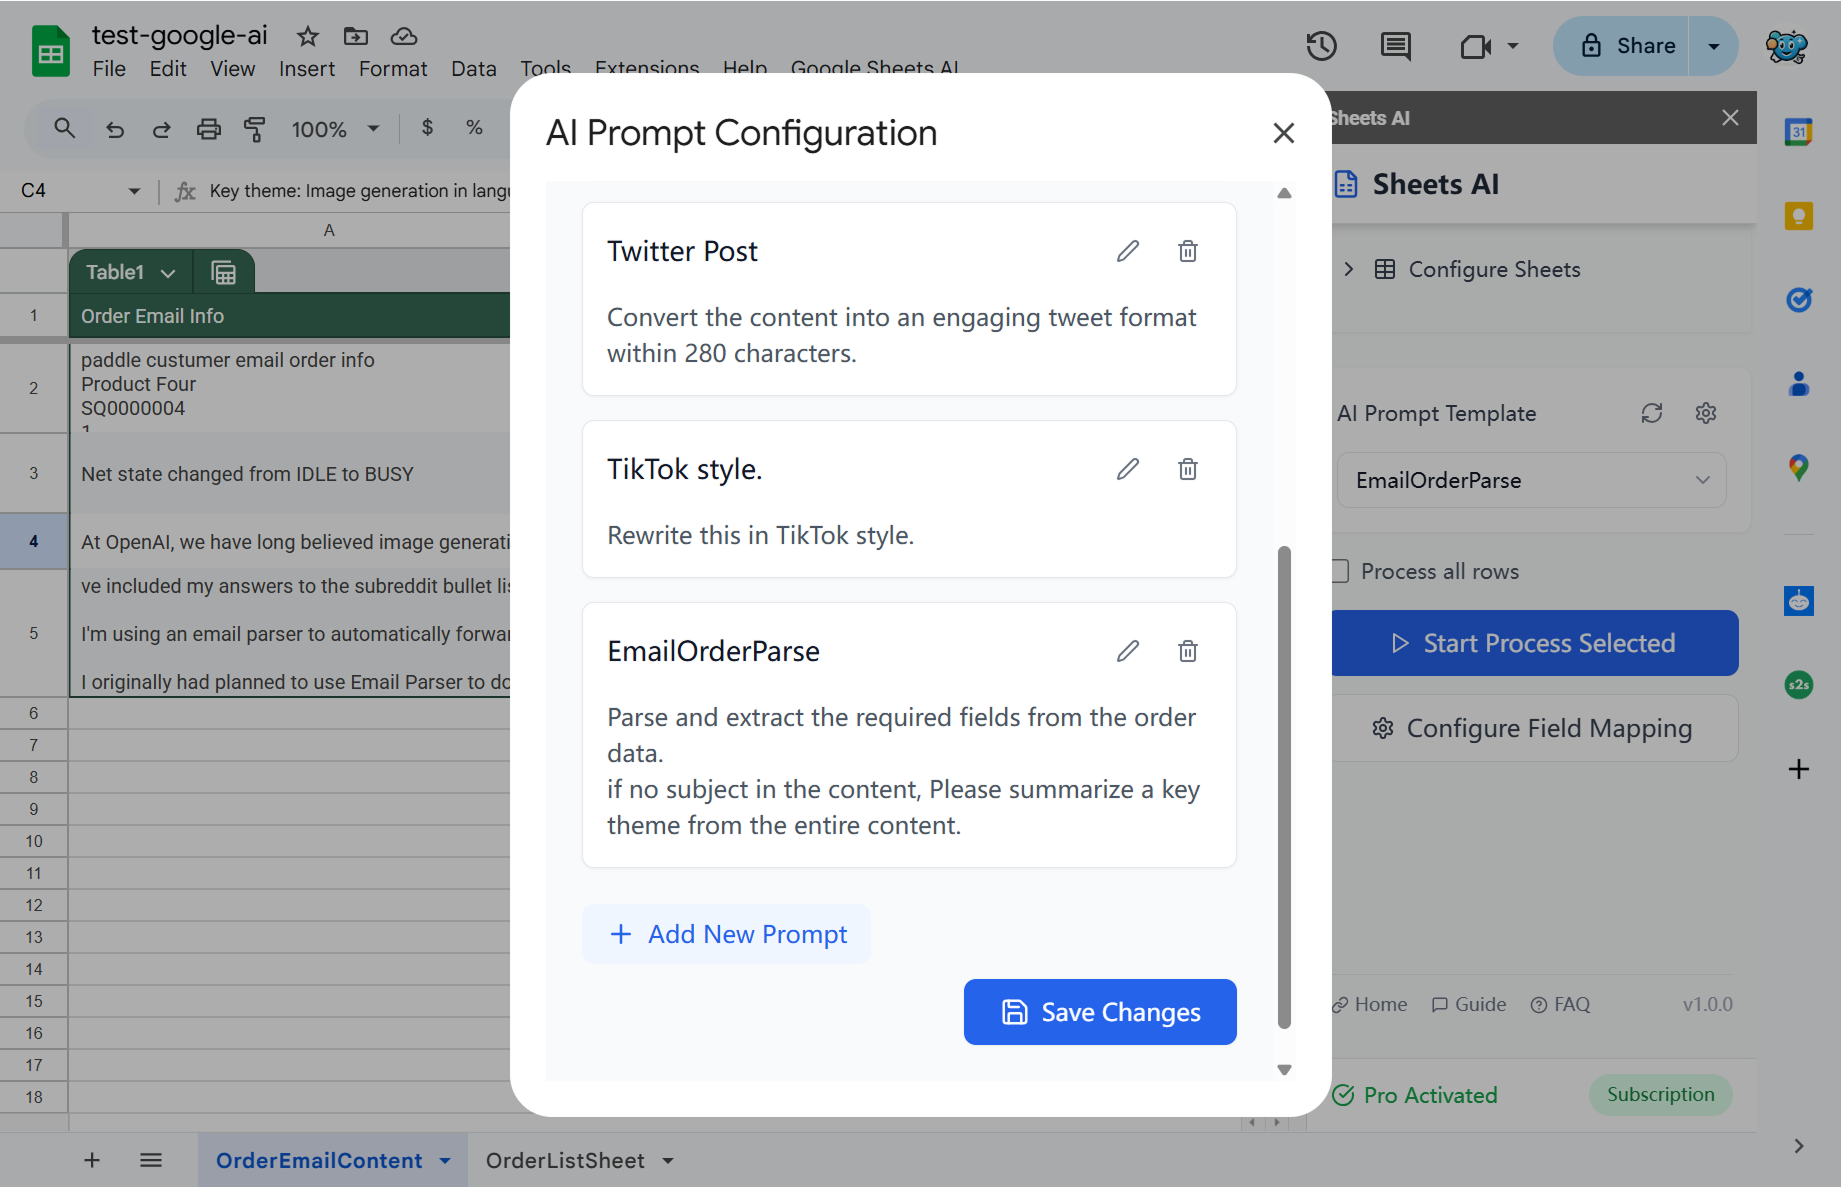Open version history clock icon
Image resolution: width=1841 pixels, height=1187 pixels.
point(1321,46)
